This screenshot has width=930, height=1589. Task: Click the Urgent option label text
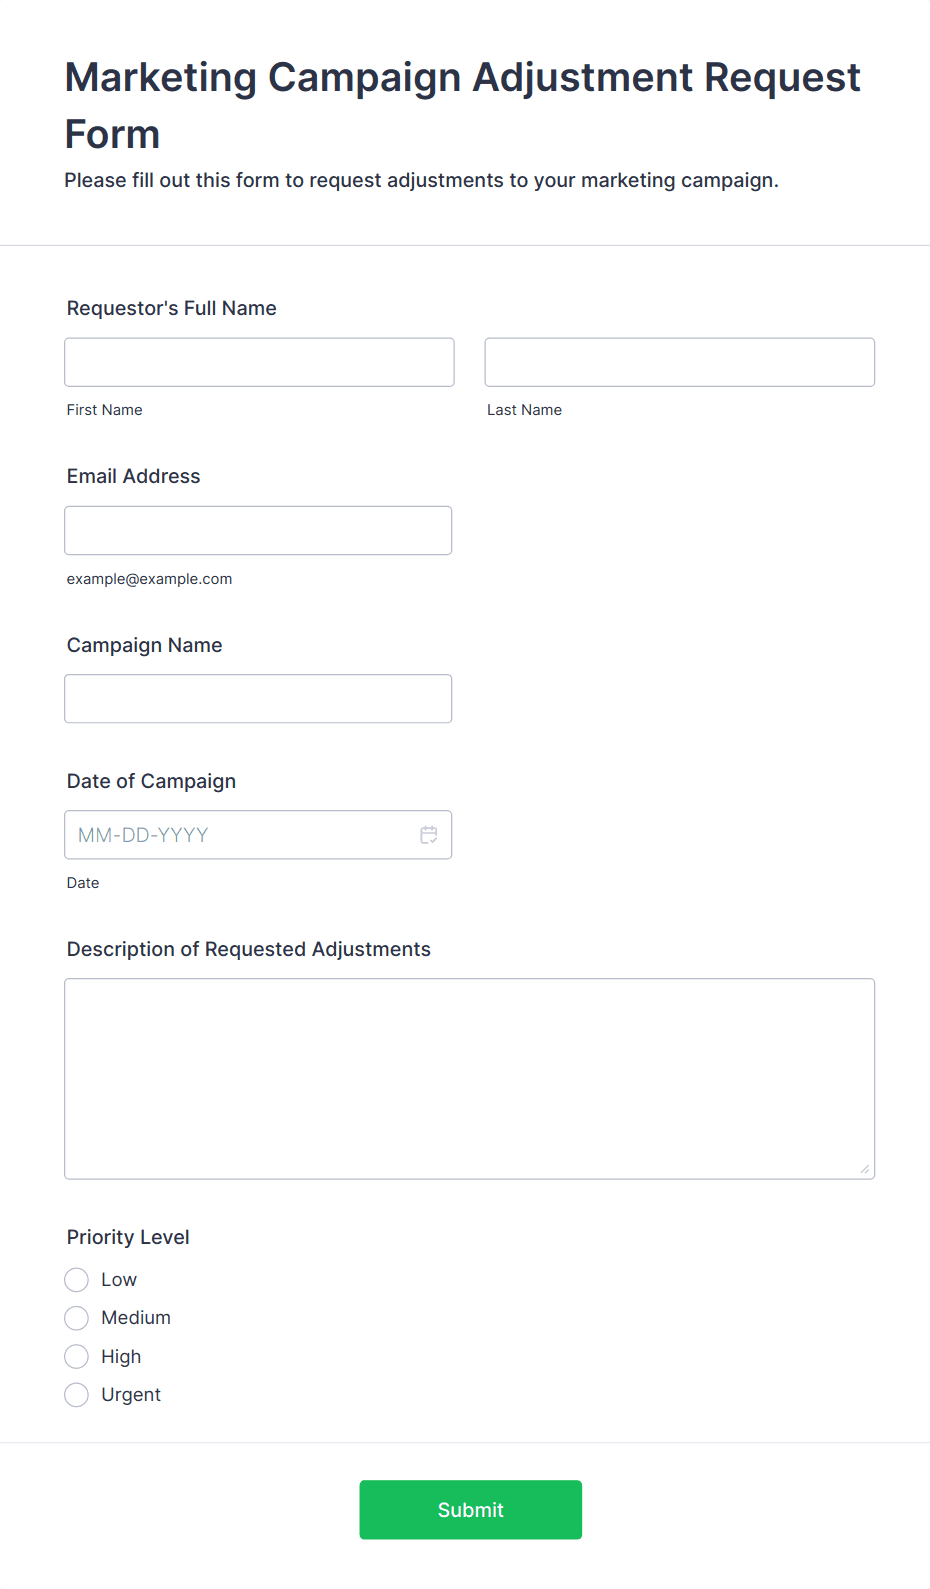(x=131, y=1395)
